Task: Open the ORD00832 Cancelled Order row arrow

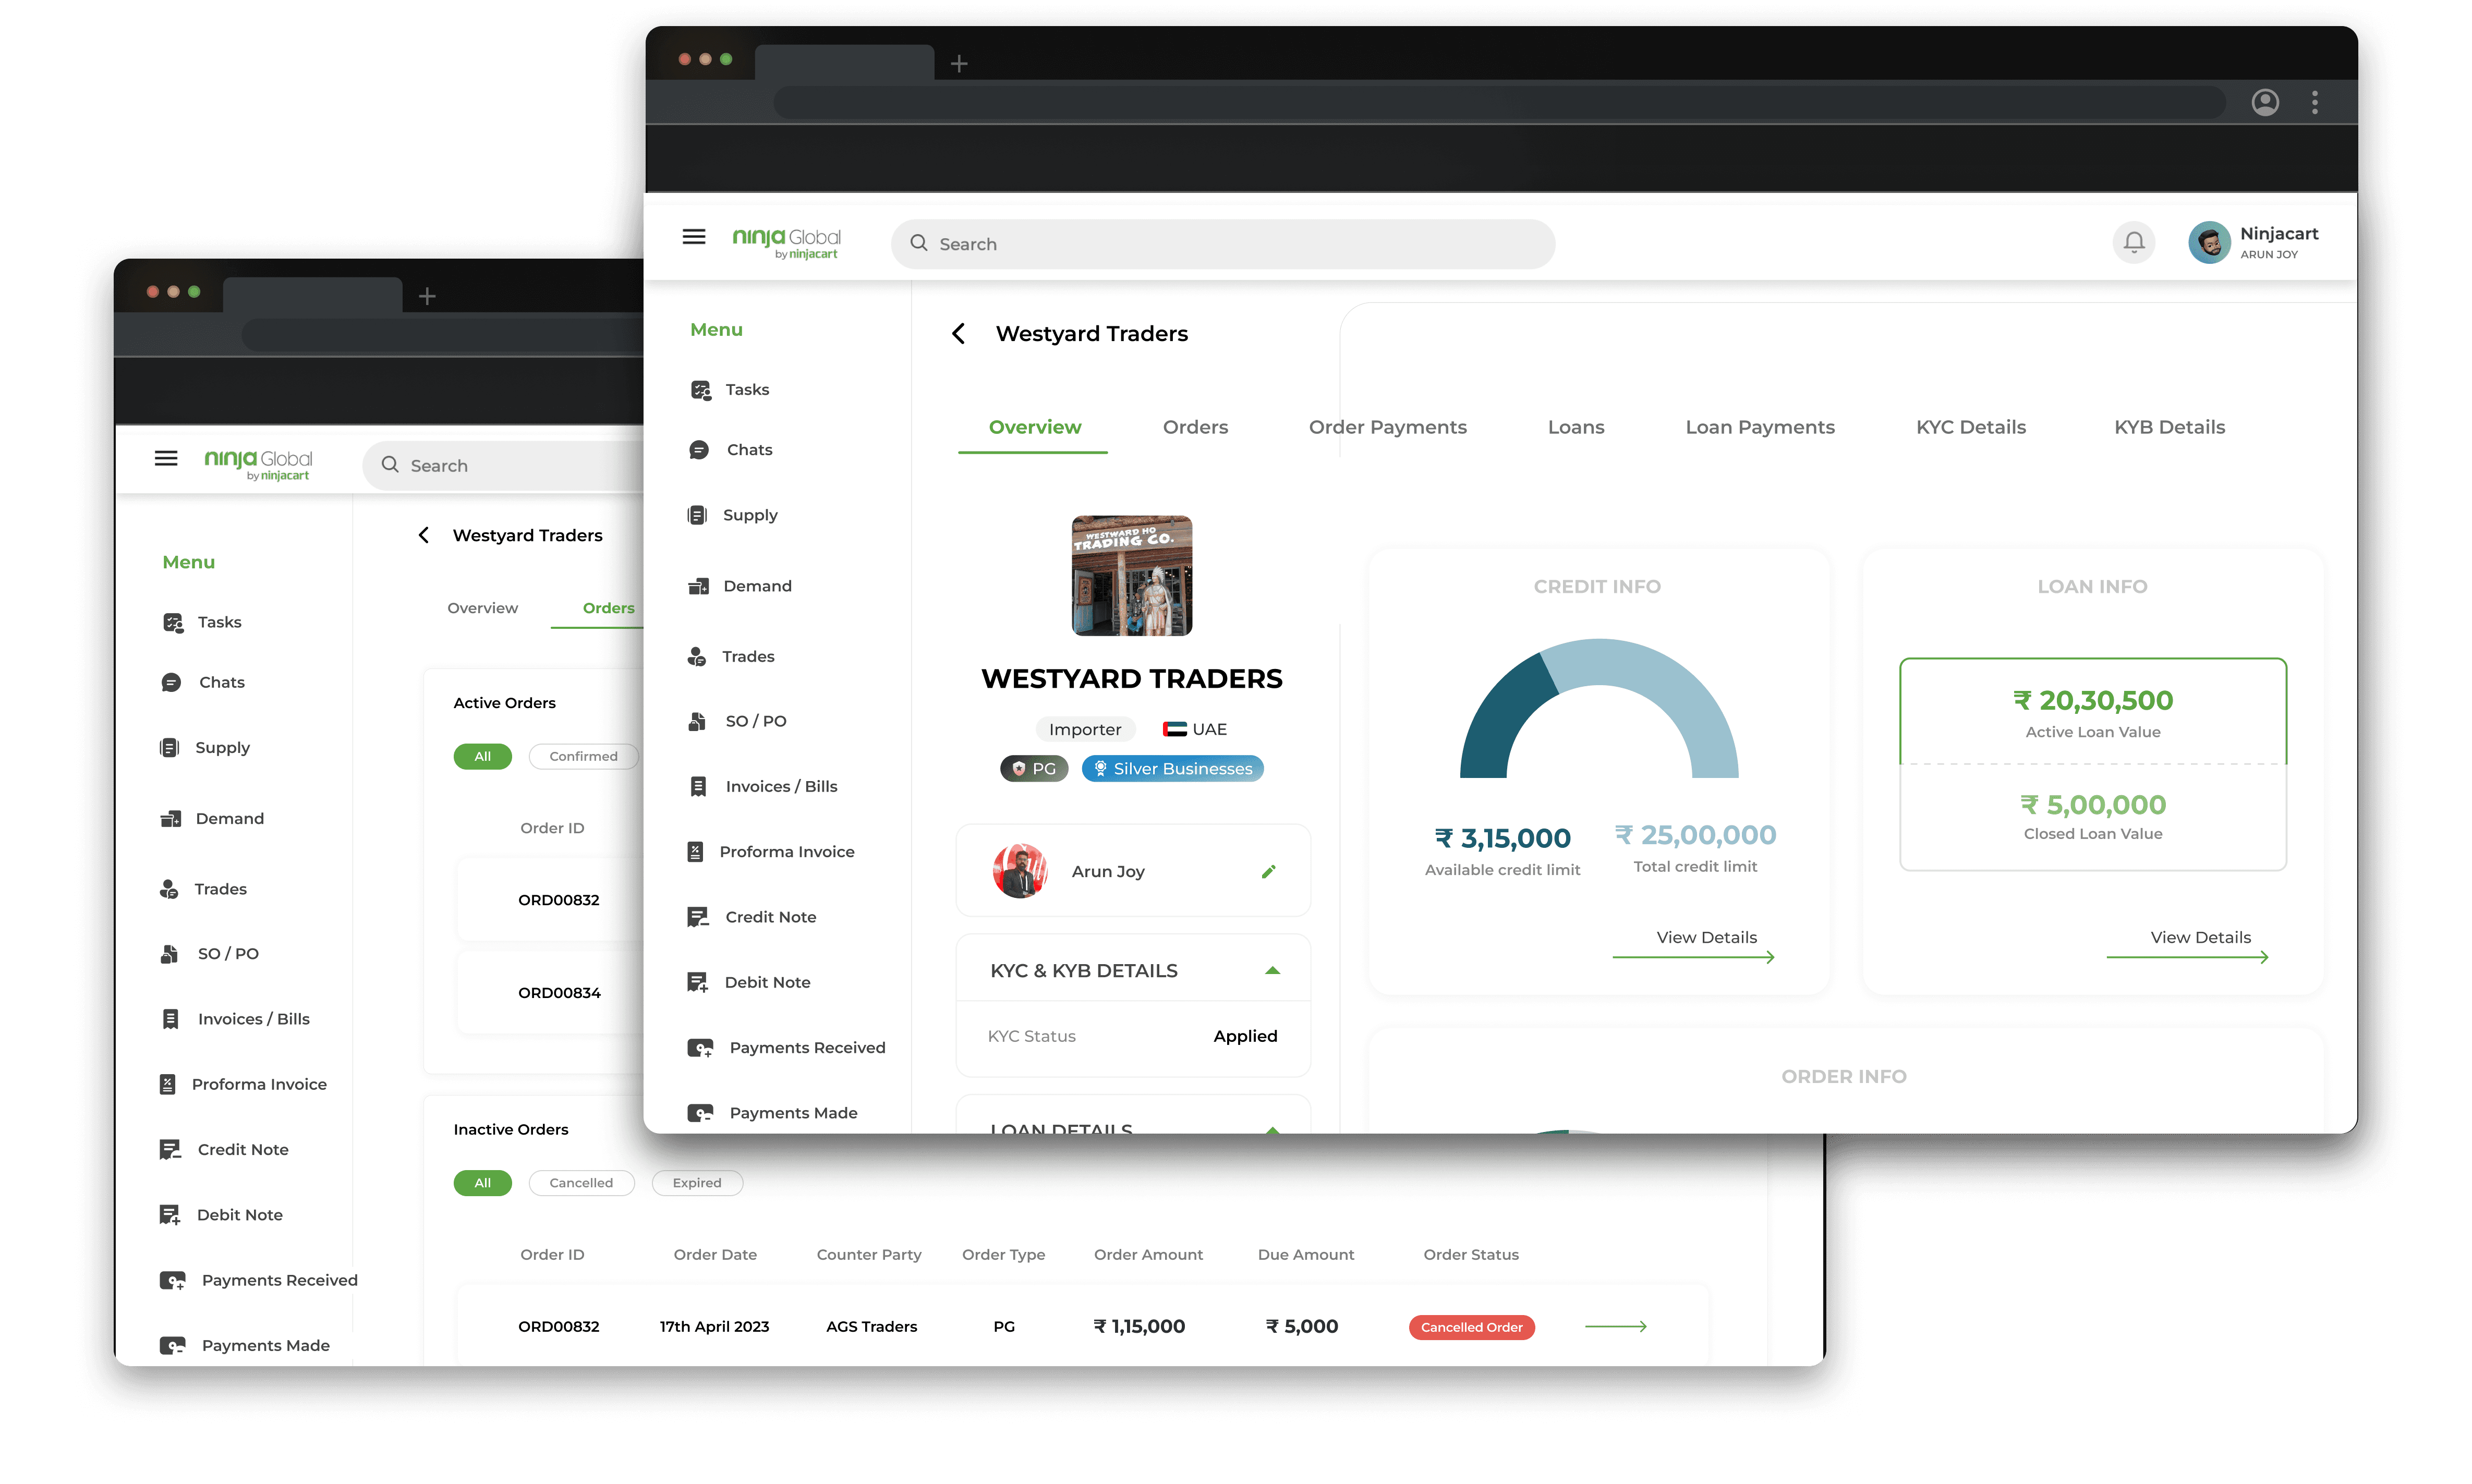Action: pos(1616,1326)
